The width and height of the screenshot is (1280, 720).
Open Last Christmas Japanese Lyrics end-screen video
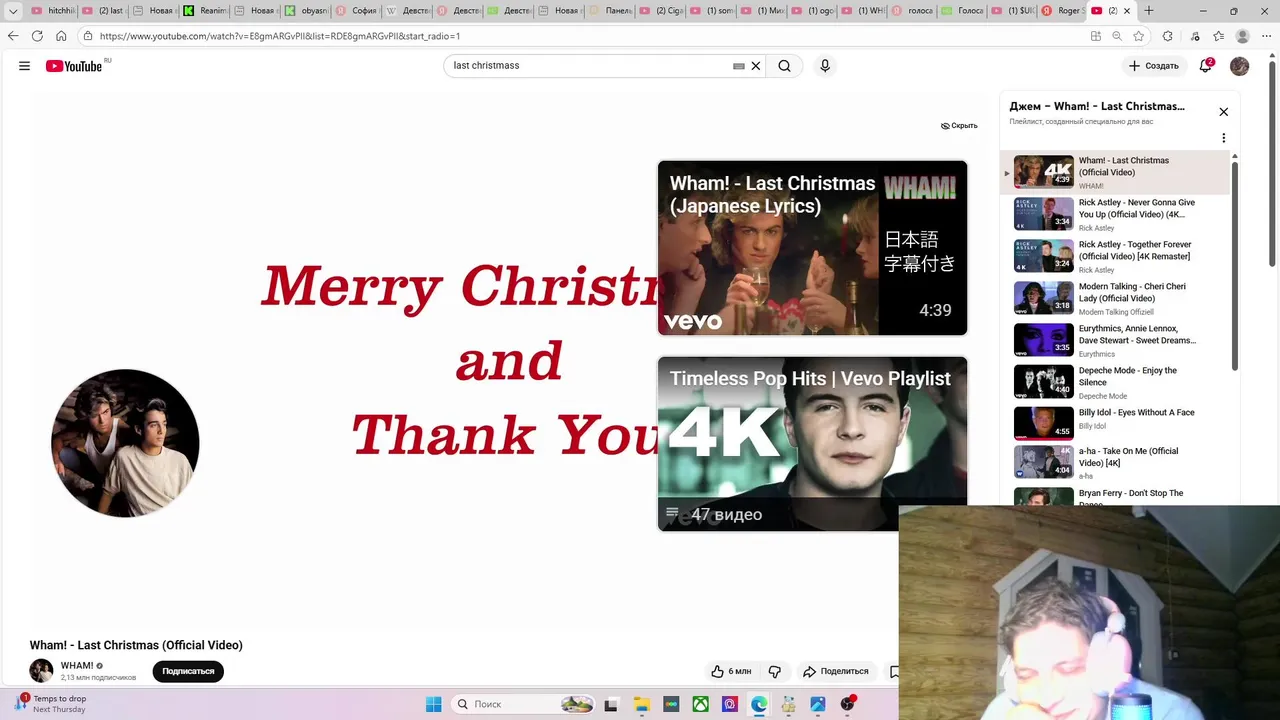click(812, 248)
